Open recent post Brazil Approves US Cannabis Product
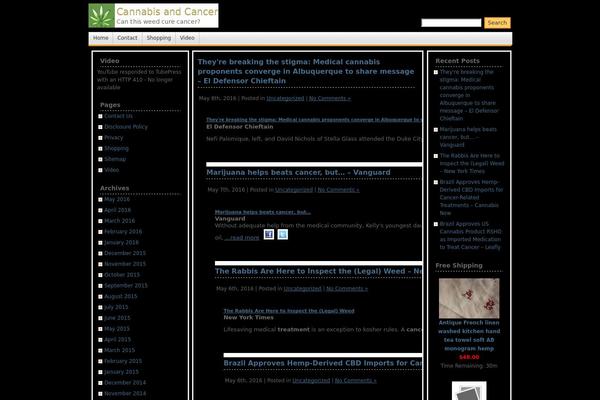 click(x=470, y=235)
